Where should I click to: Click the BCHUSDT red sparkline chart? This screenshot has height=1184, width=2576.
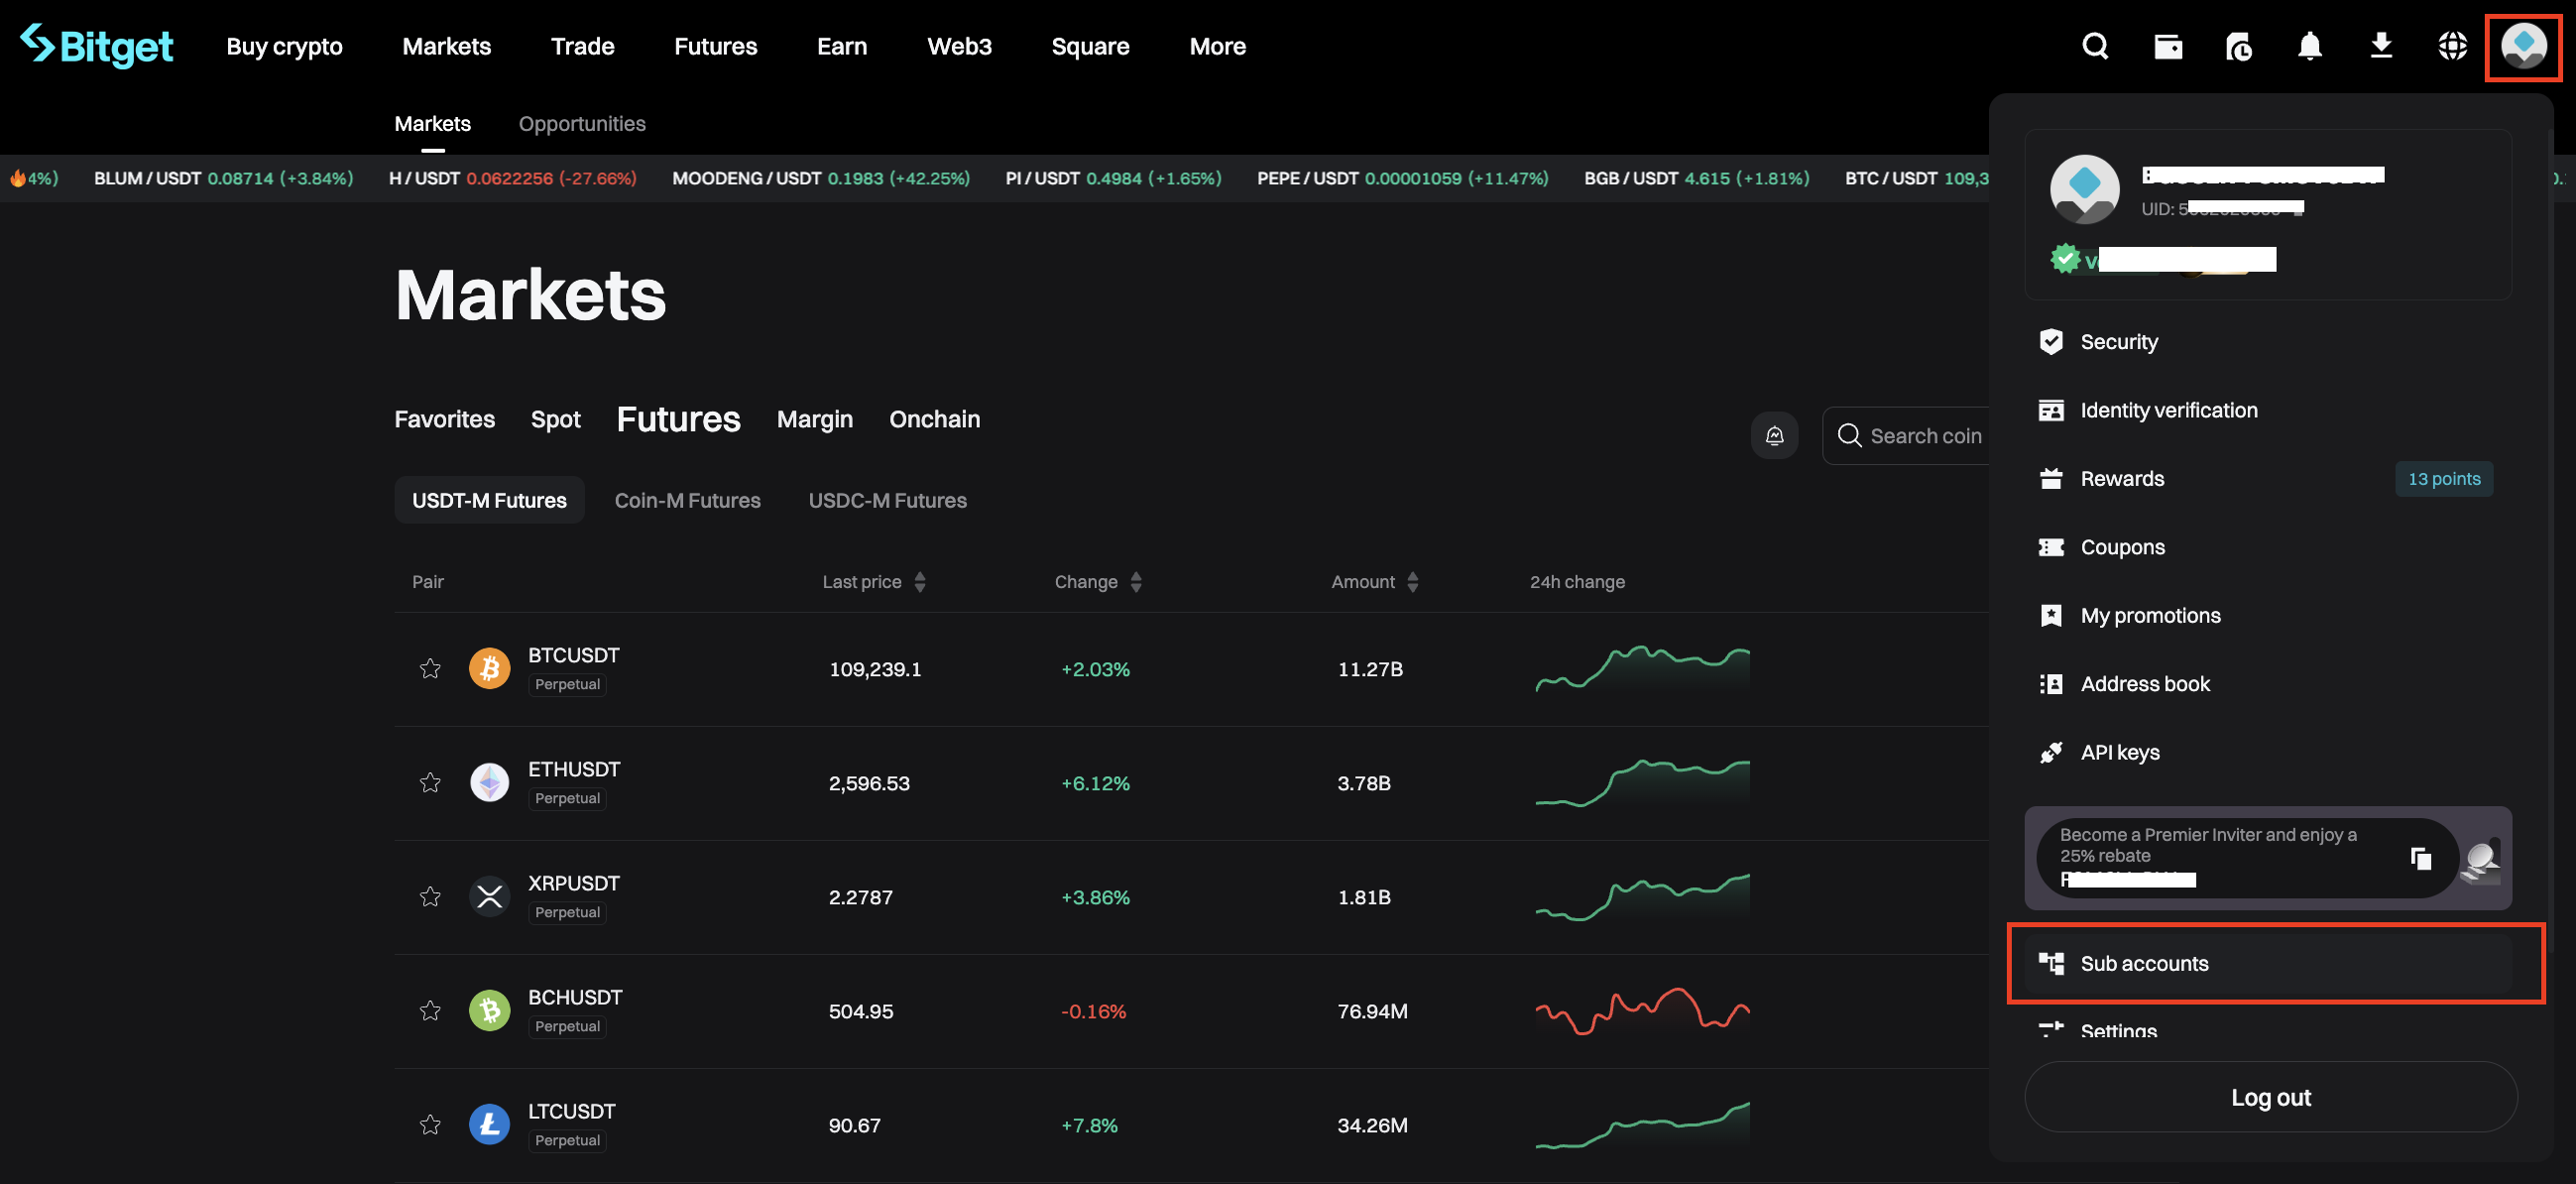[x=1642, y=1011]
